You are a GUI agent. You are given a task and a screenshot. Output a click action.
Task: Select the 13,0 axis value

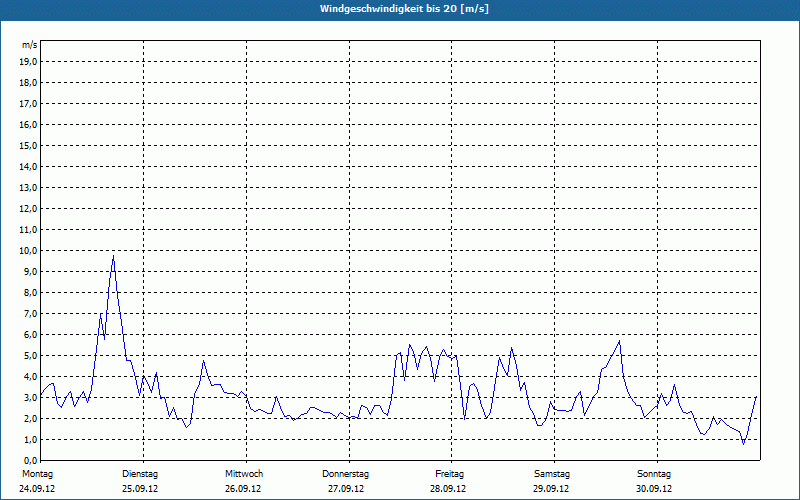[x=29, y=187]
